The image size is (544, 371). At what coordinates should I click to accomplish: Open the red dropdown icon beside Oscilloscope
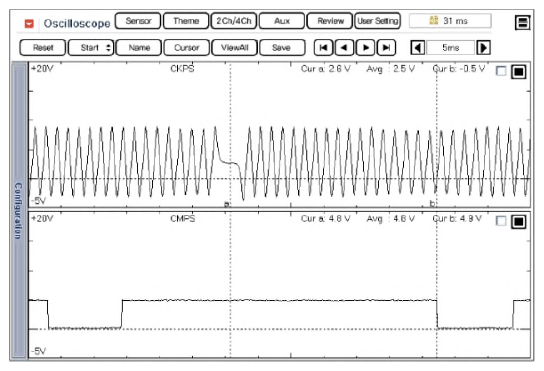(29, 24)
